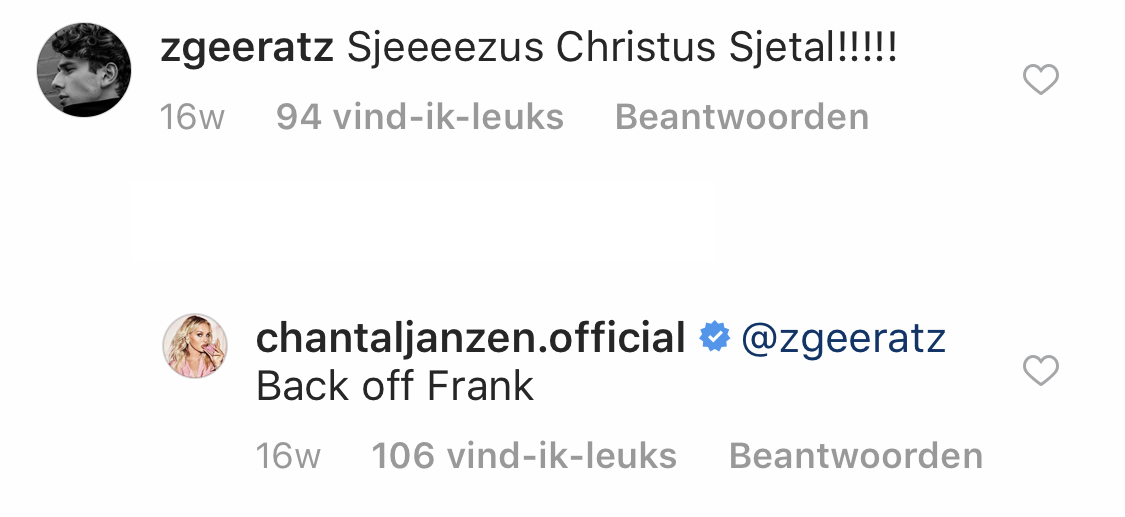Open the likes count for the verified account's reply
Screen dimensions: 1125x517
click(x=524, y=456)
